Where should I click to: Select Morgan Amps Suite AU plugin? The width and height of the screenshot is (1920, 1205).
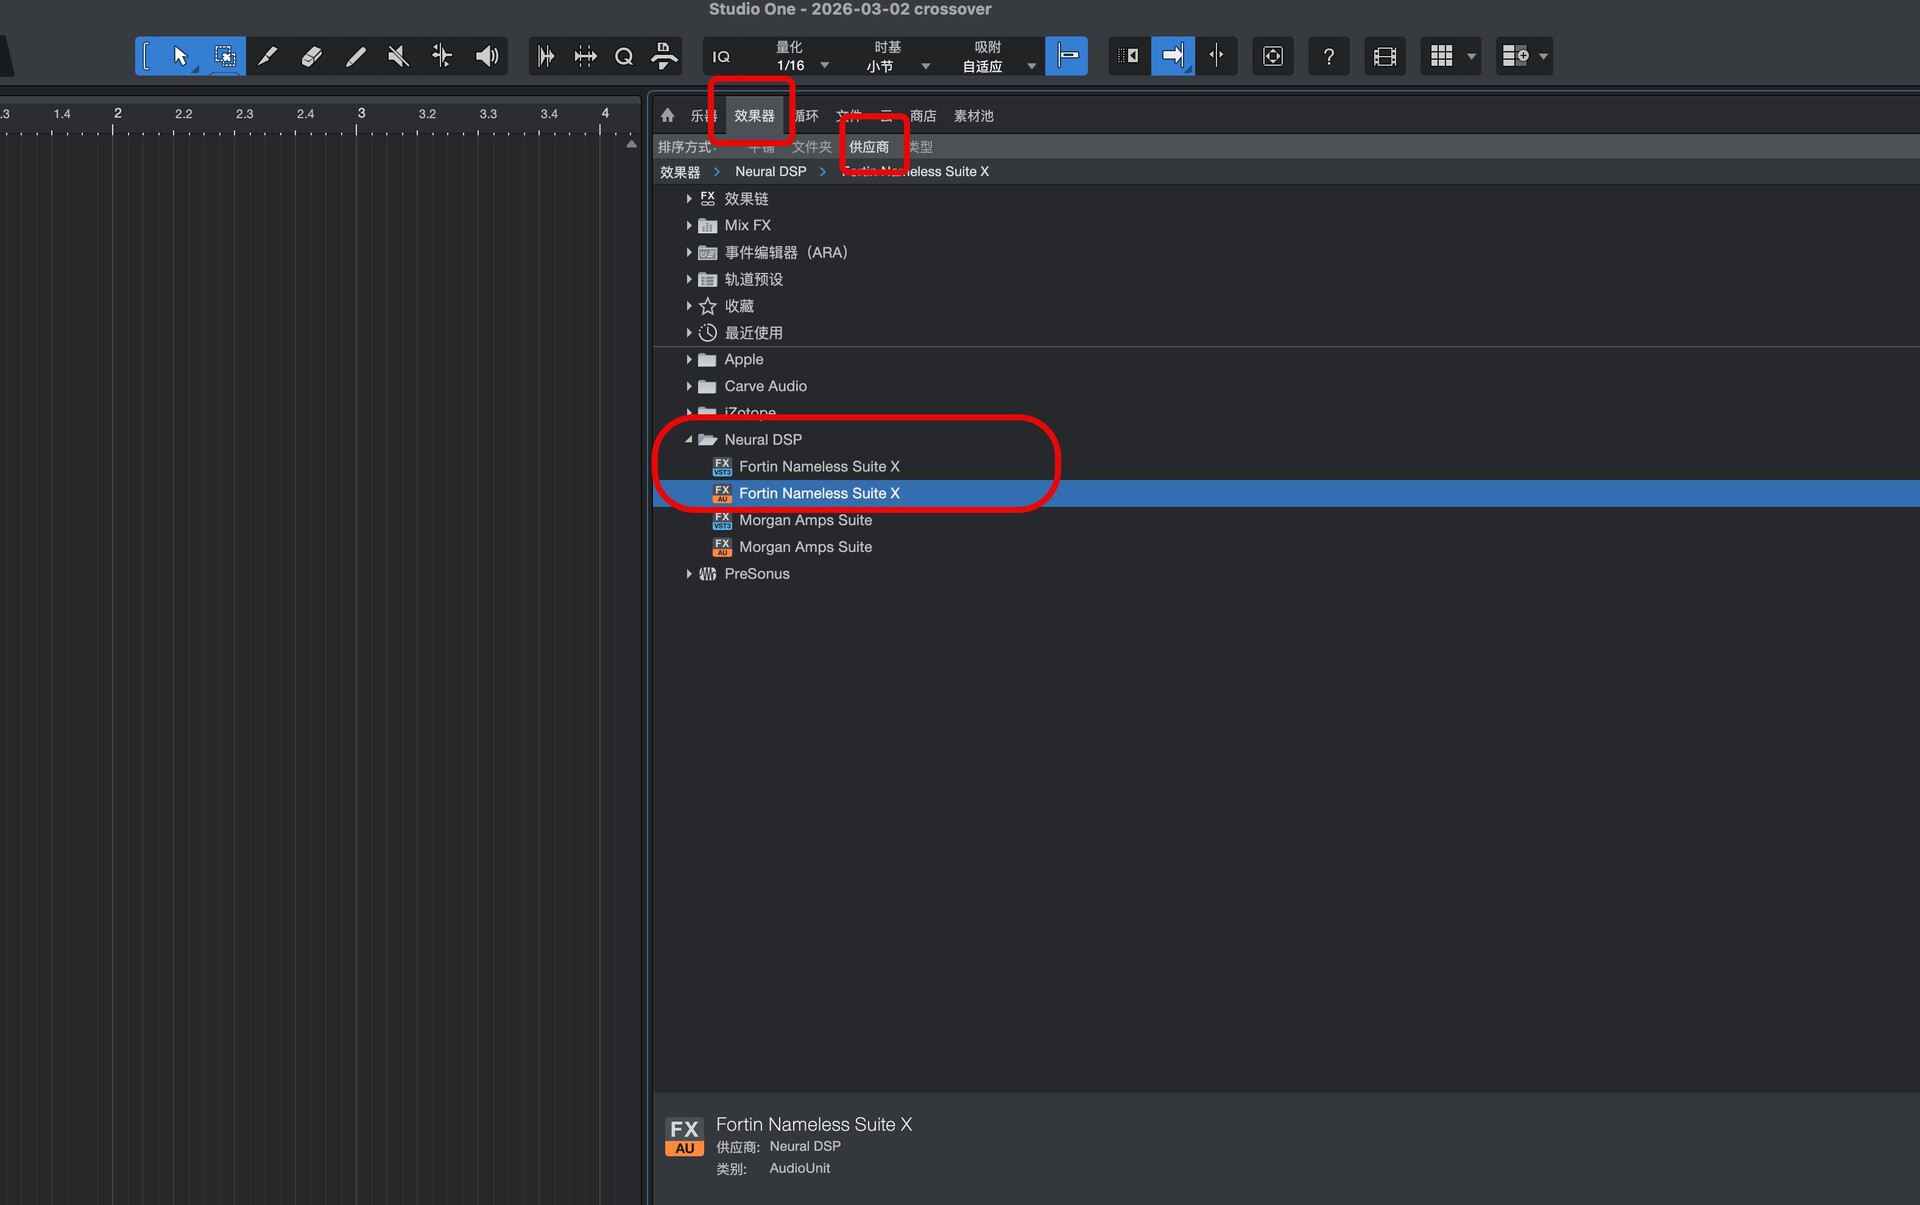[805, 547]
